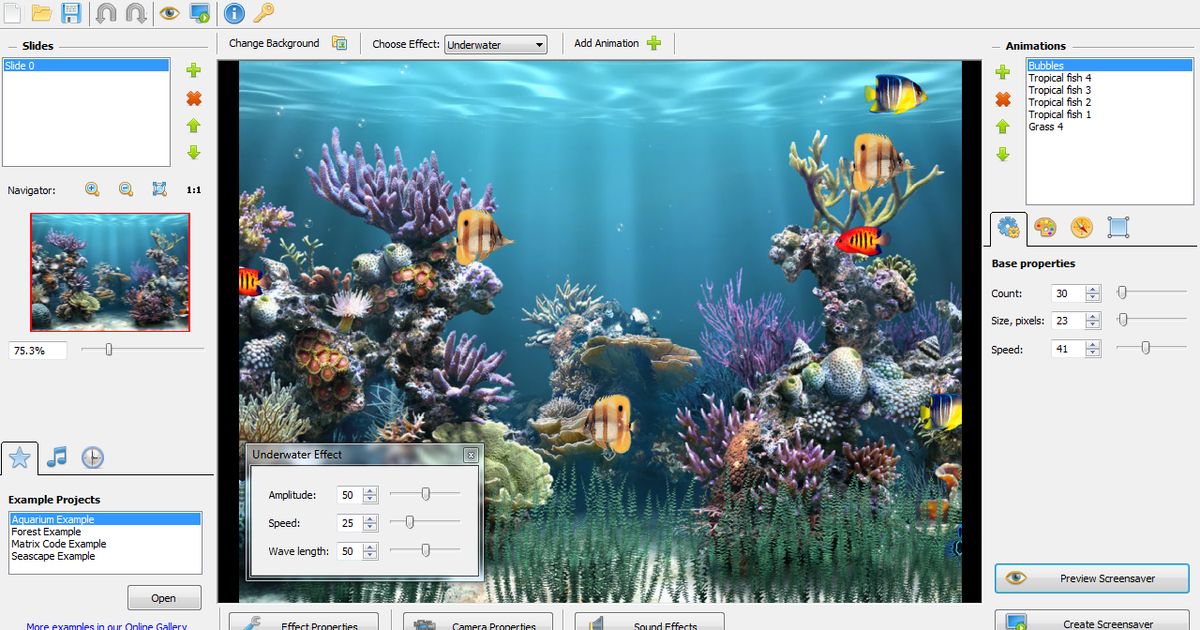Close the Underwater Effect popup
The image size is (1200, 630).
pos(471,454)
